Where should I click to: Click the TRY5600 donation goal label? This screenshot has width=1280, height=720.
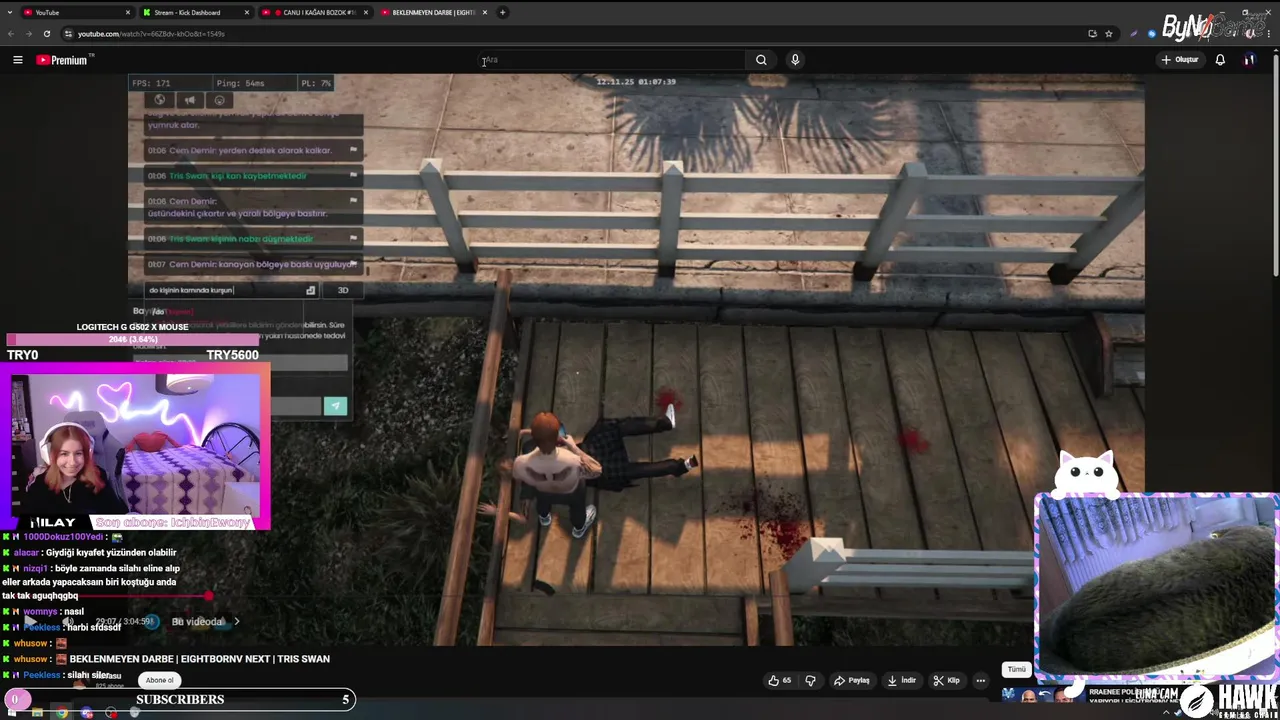point(232,355)
